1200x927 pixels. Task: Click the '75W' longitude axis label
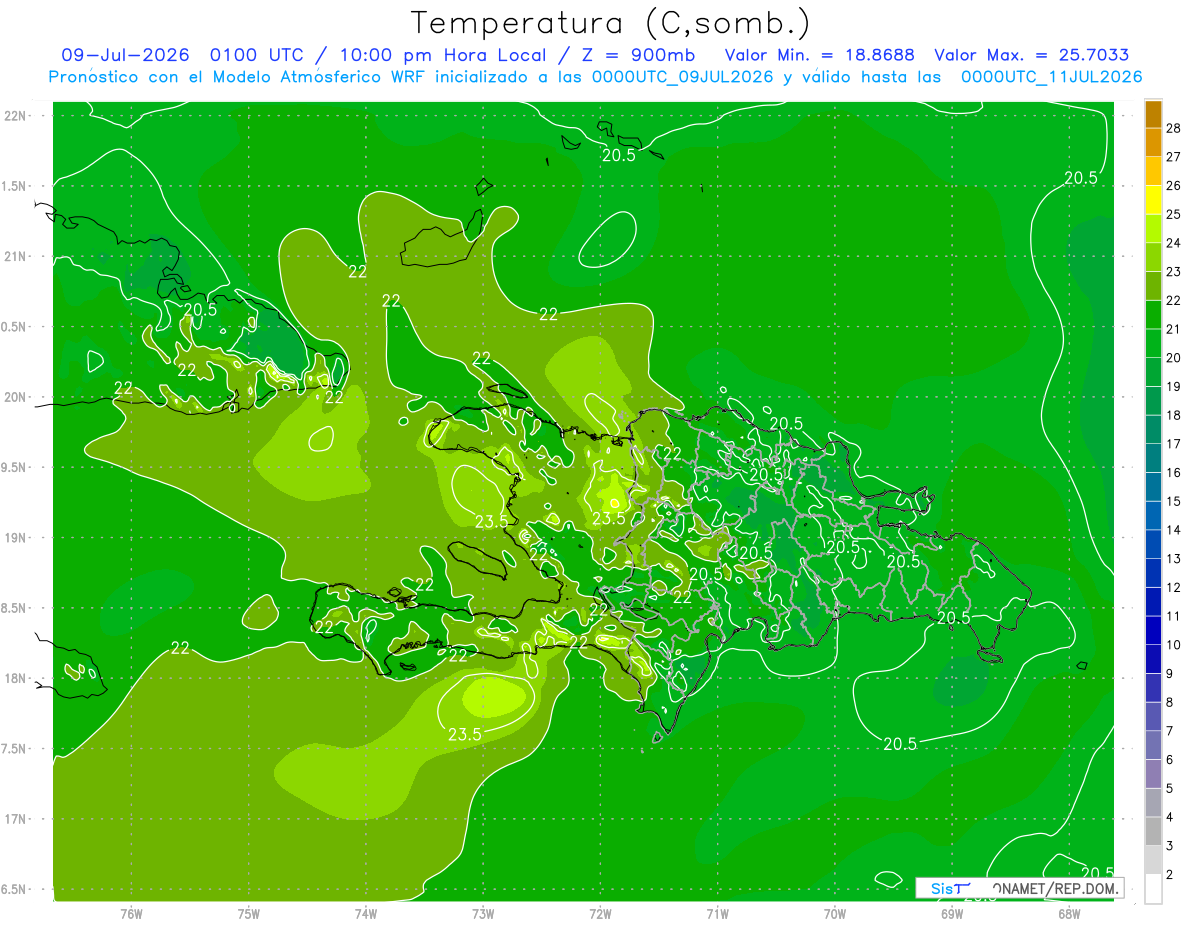(x=248, y=913)
